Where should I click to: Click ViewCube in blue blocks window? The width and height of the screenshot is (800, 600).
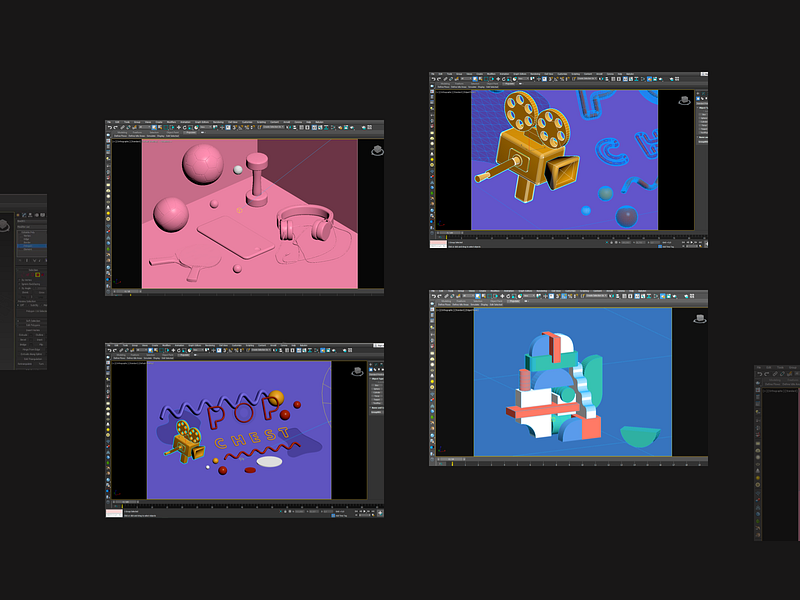tap(699, 318)
